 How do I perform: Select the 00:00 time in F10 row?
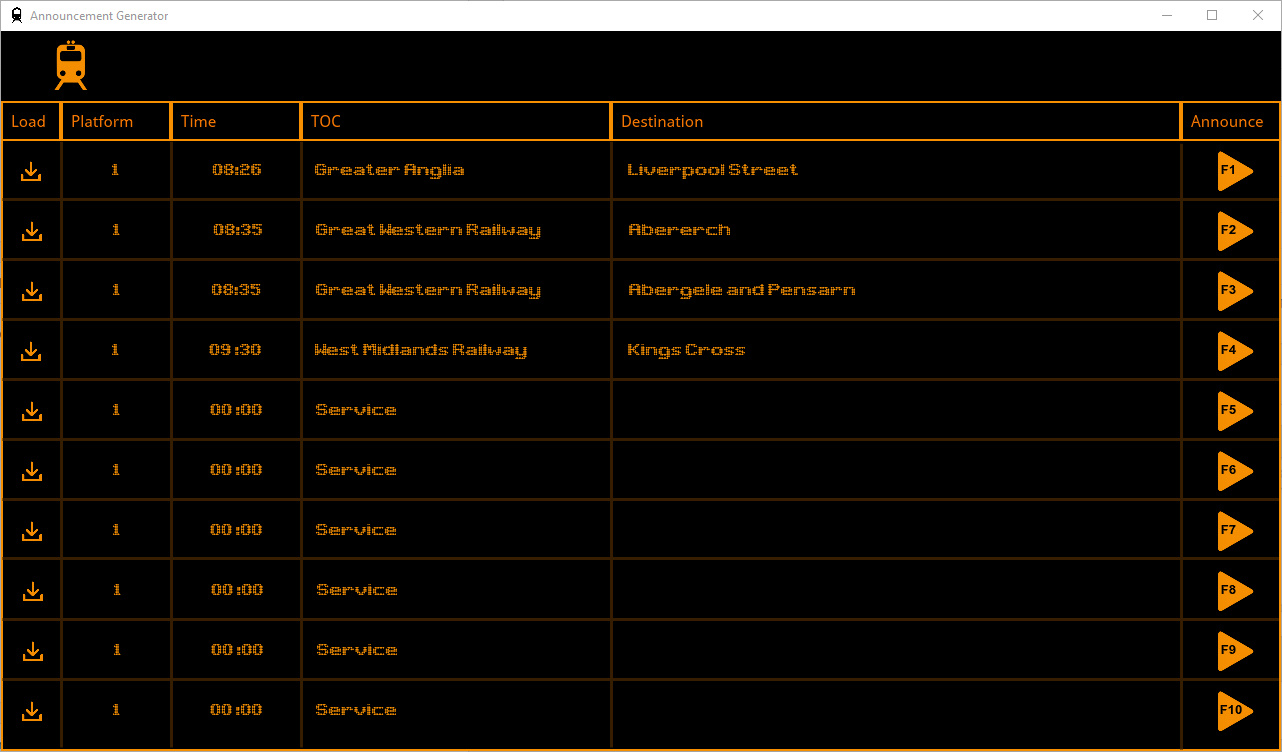236,710
